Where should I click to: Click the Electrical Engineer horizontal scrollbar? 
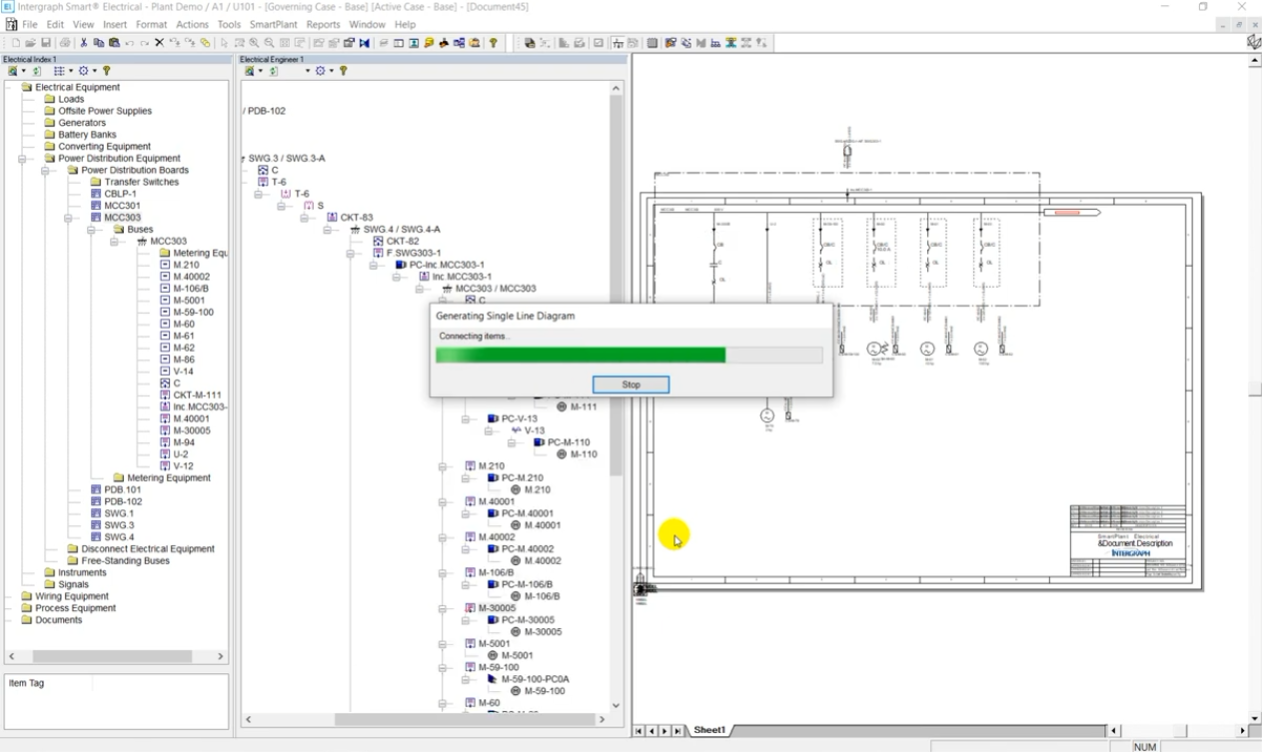point(425,719)
